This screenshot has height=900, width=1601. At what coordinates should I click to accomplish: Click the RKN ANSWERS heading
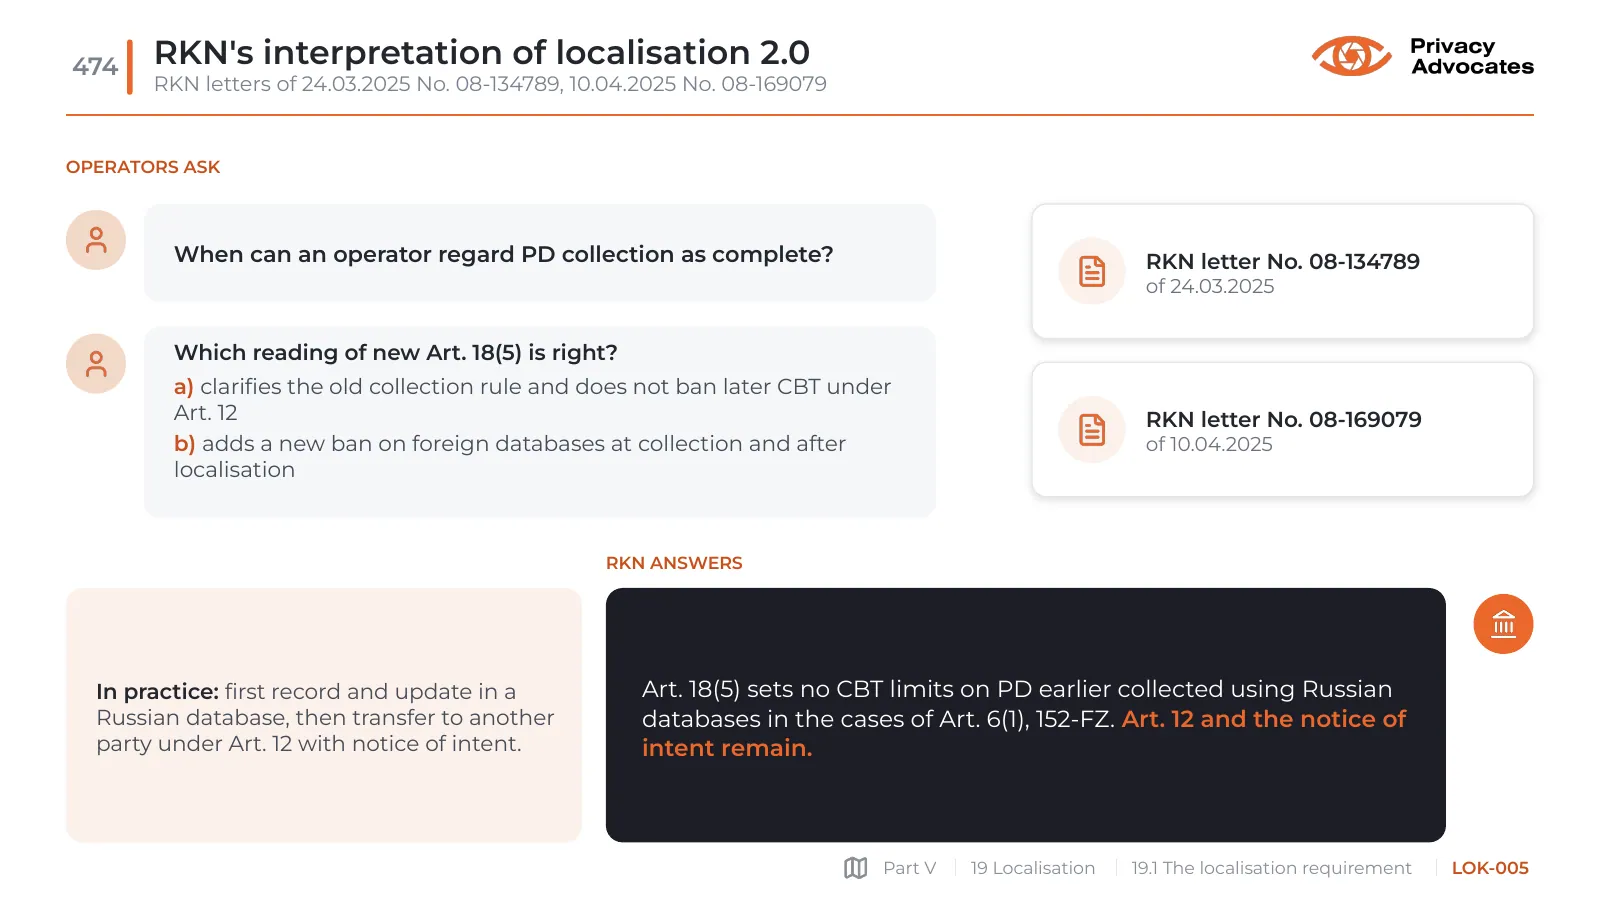[x=674, y=563]
